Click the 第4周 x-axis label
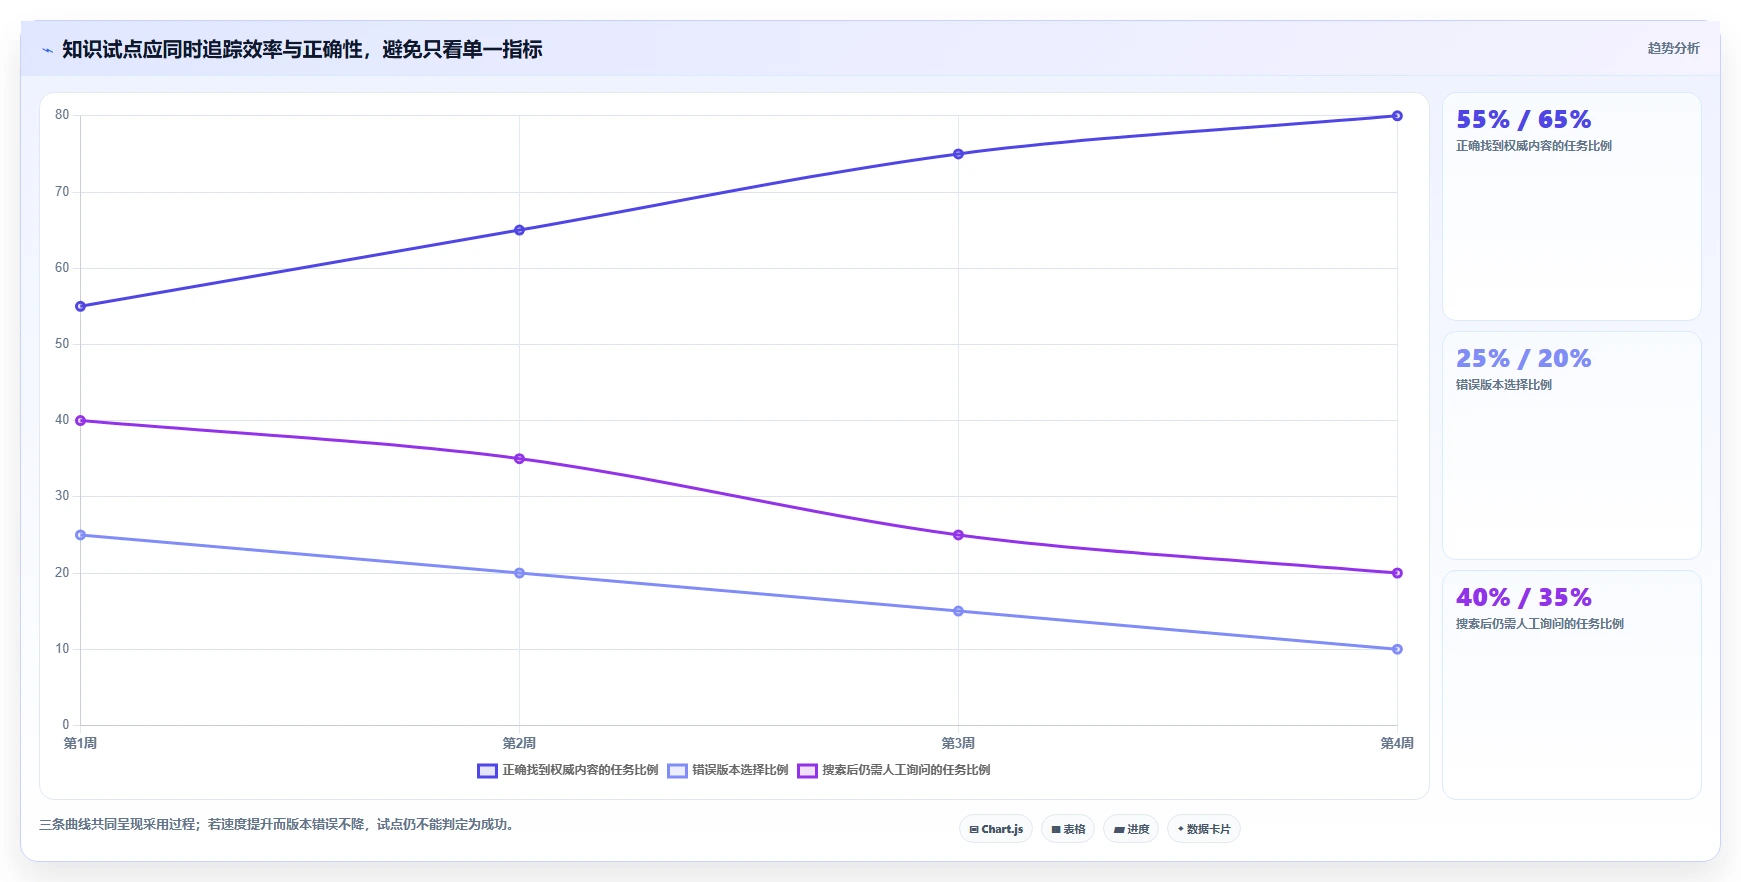 click(1397, 743)
